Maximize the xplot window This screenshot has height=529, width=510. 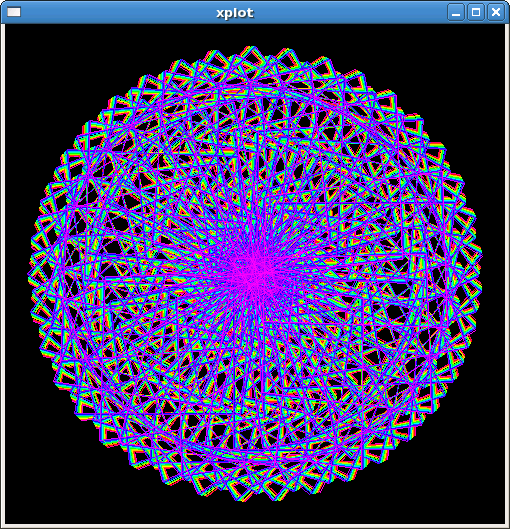click(476, 12)
